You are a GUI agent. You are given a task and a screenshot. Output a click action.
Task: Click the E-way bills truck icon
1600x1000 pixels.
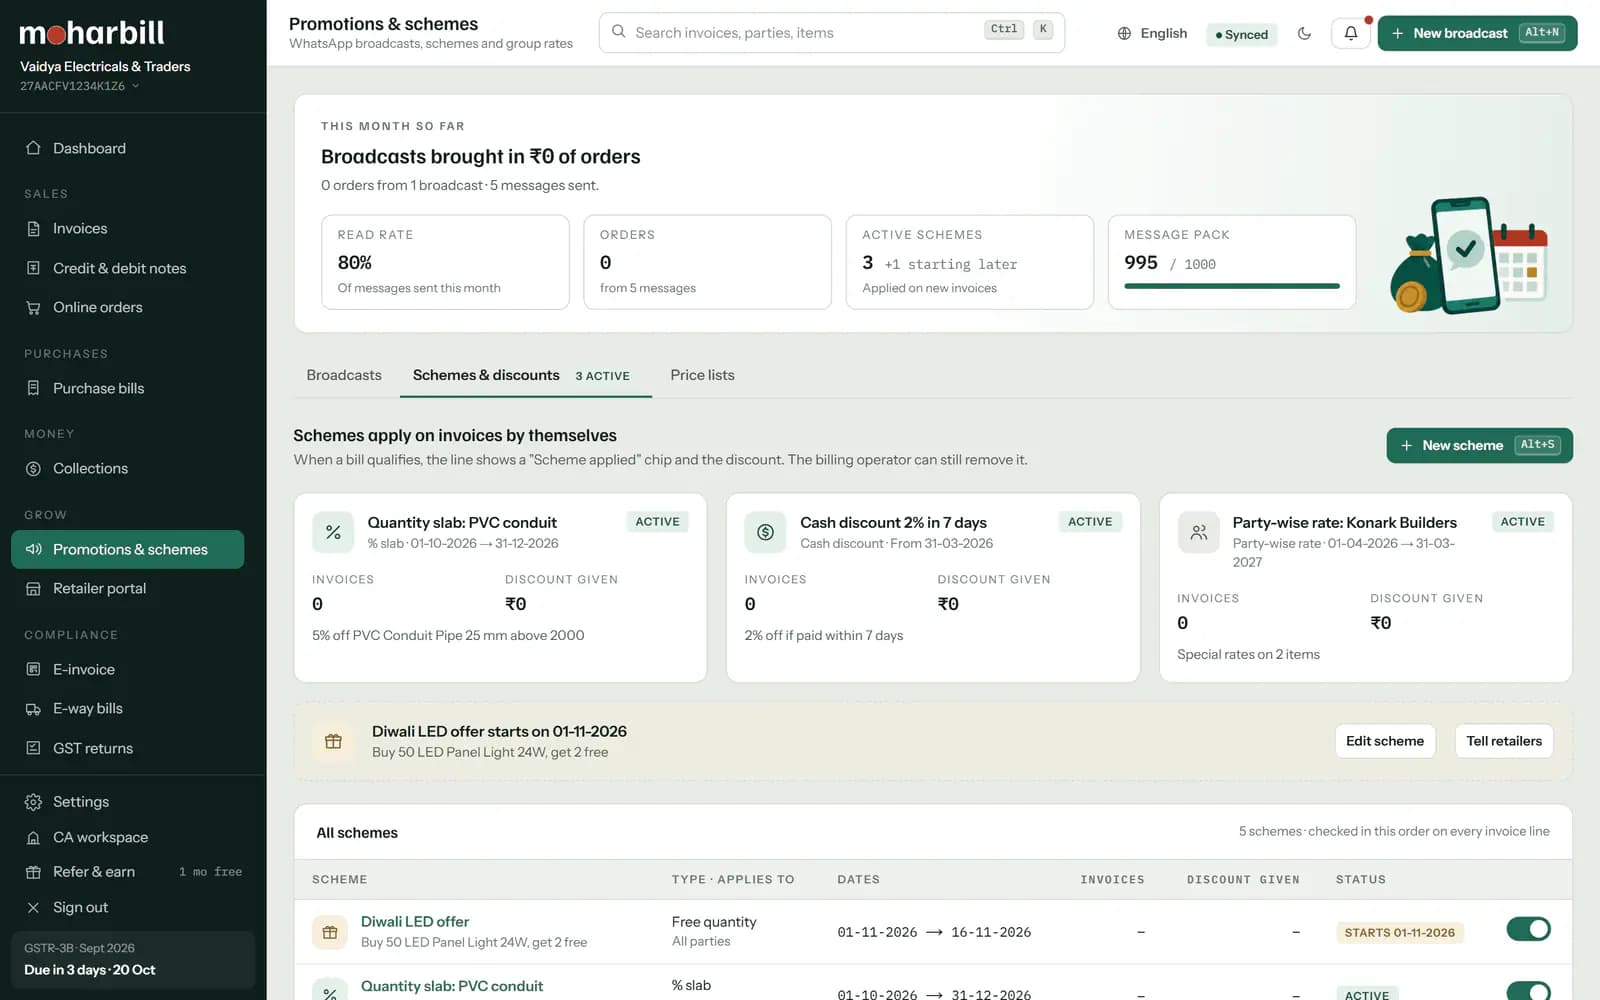click(33, 709)
